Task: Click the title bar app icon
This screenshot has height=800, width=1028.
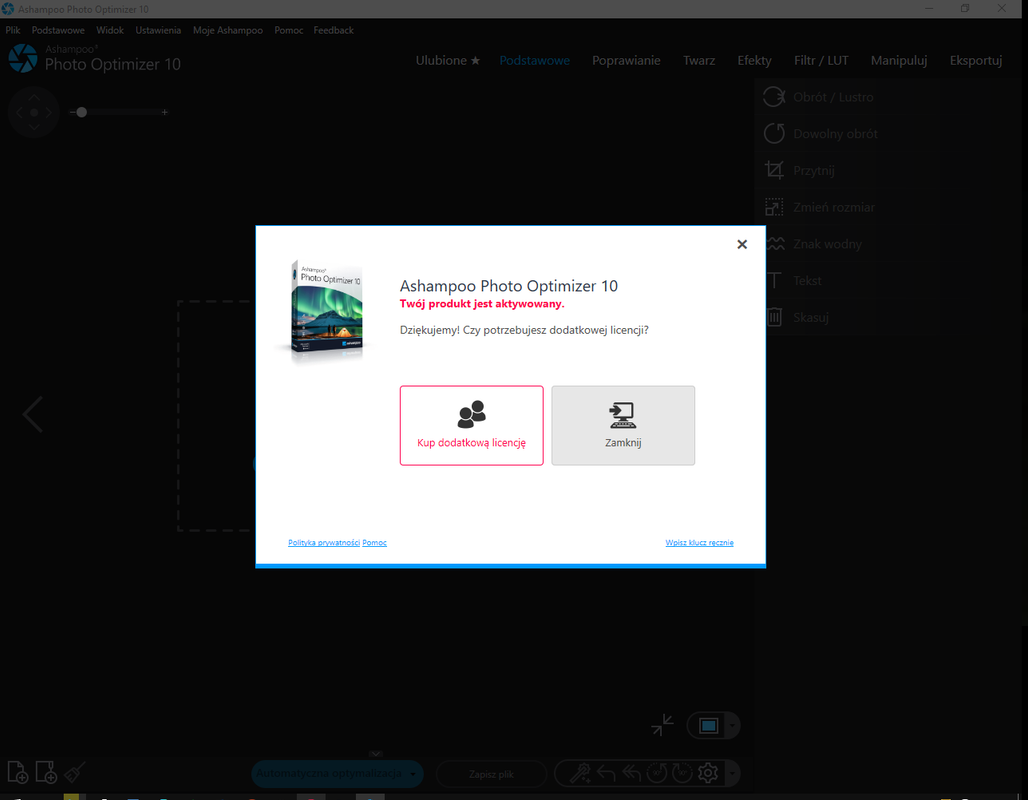Action: pyautogui.click(x=8, y=9)
